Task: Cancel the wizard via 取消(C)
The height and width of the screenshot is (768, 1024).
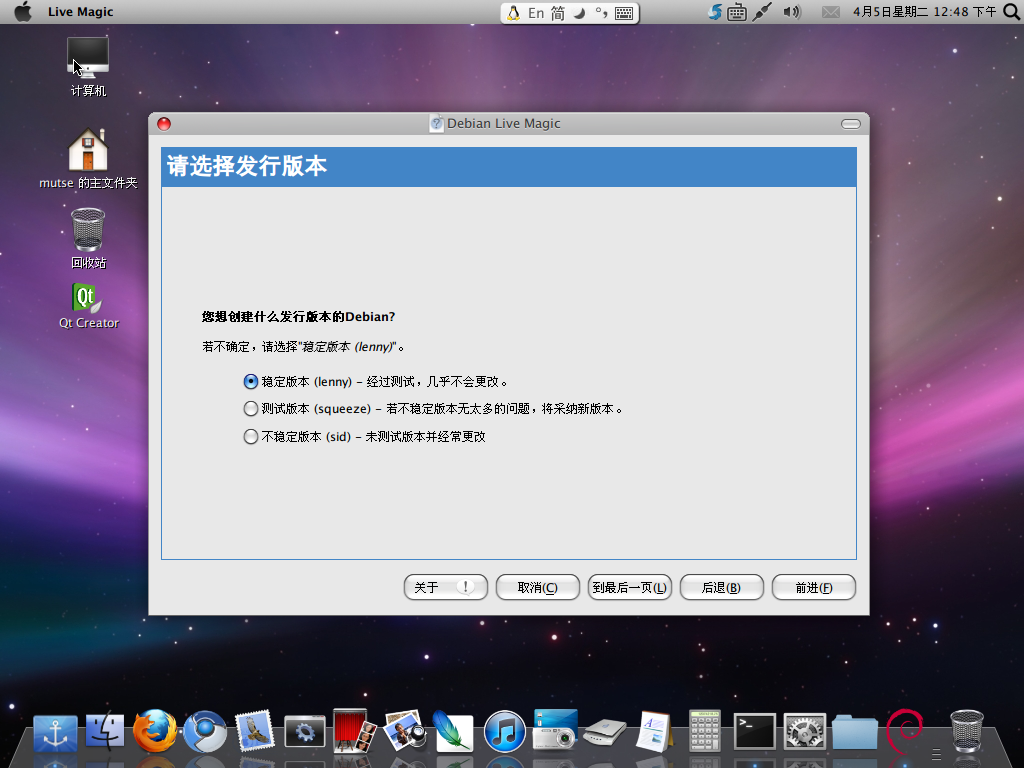Action: tap(537, 587)
